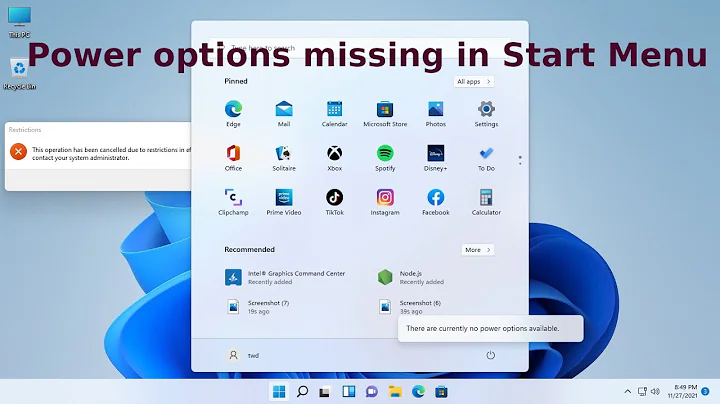Image resolution: width=720 pixels, height=404 pixels.
Task: Open Microsoft Store pinned app
Action: tap(385, 113)
